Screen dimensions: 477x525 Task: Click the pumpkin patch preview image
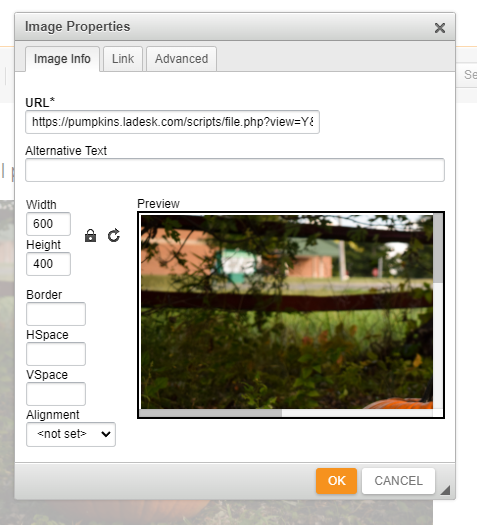point(287,312)
